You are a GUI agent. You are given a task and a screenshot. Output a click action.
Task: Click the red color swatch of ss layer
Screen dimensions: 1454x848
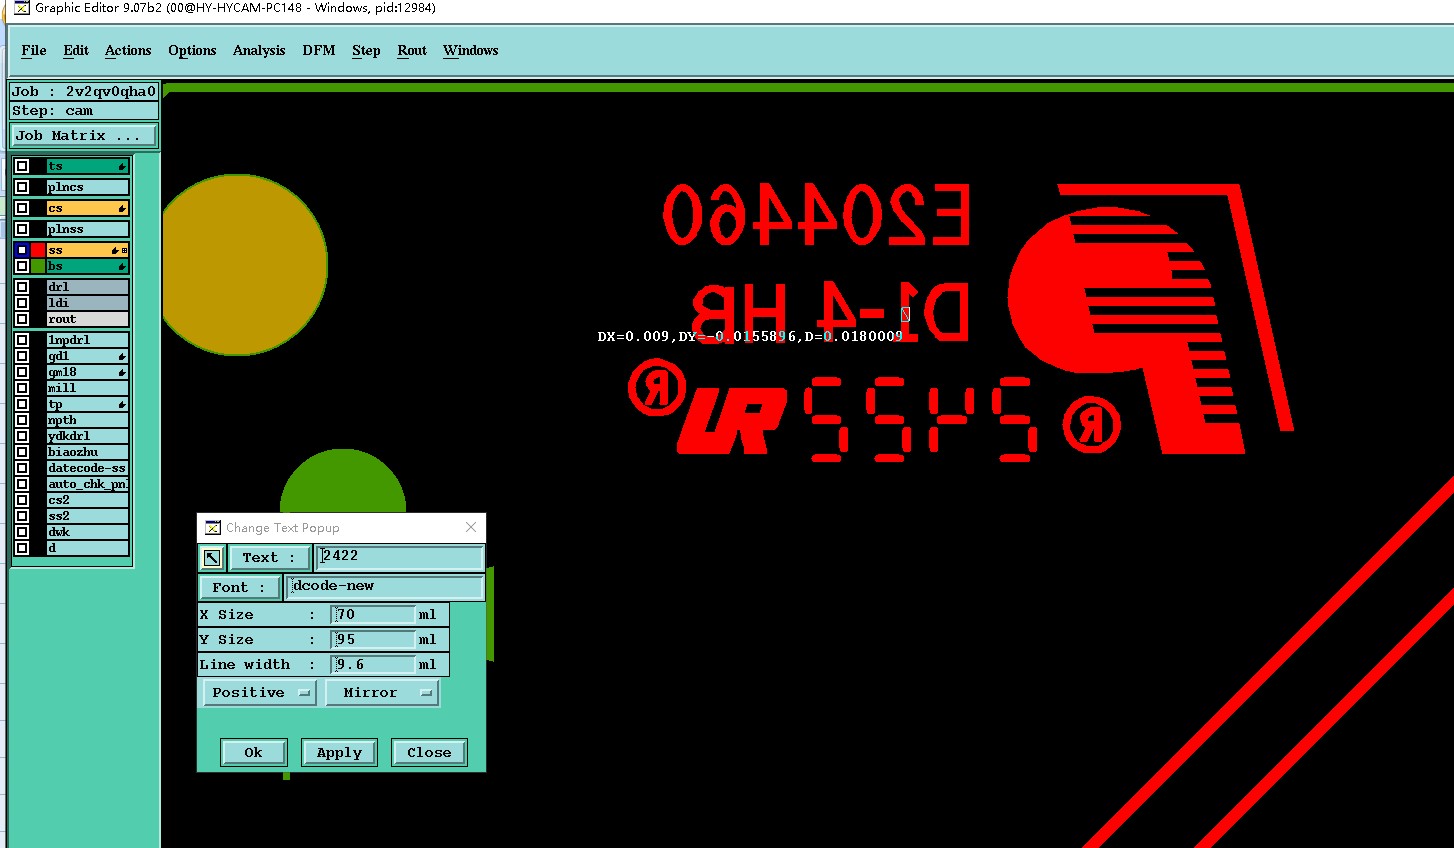click(38, 250)
